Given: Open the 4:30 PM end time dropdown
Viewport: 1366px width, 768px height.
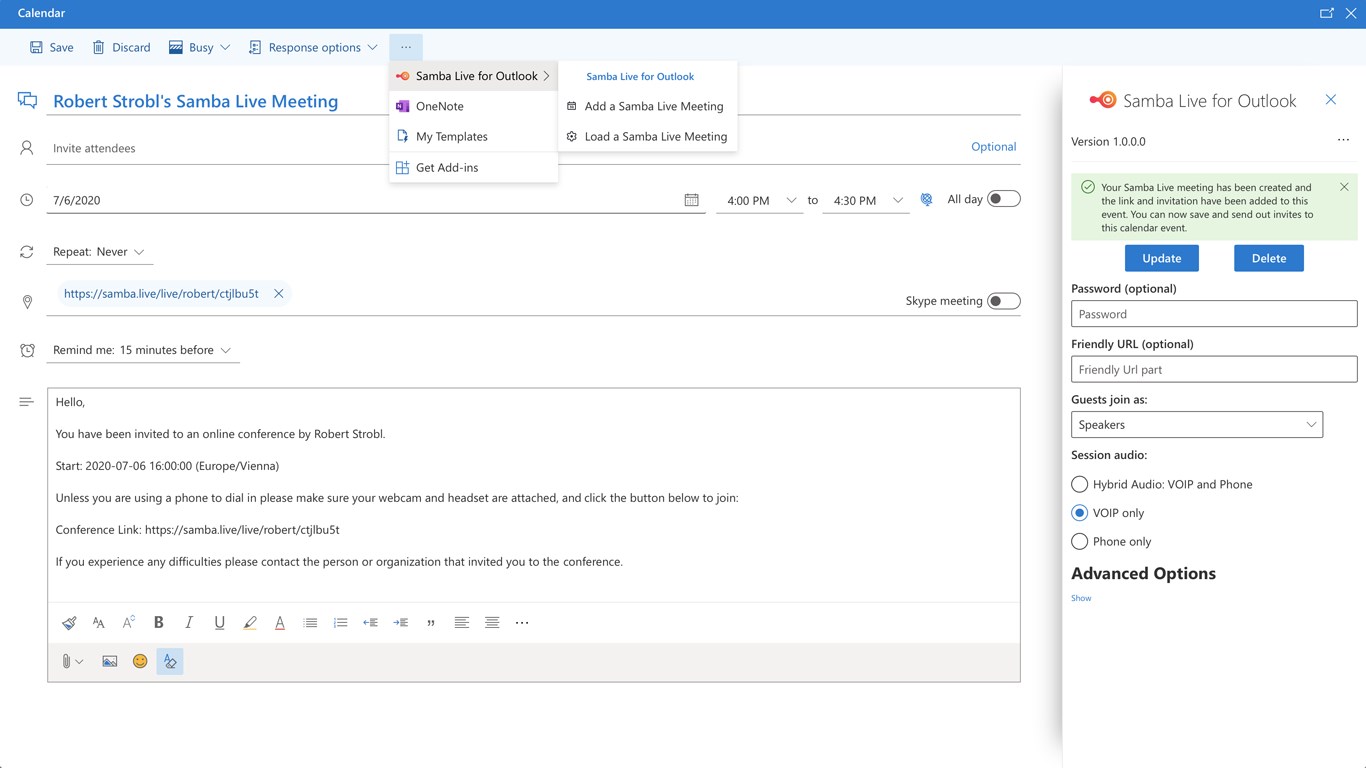Looking at the screenshot, I should (x=867, y=200).
